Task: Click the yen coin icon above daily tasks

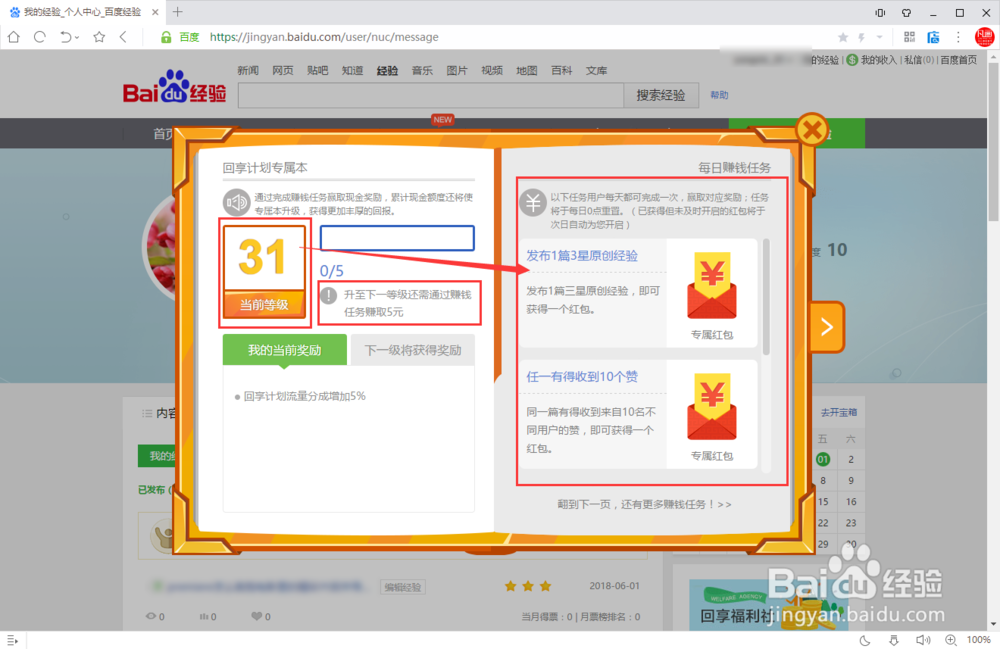Action: [533, 203]
